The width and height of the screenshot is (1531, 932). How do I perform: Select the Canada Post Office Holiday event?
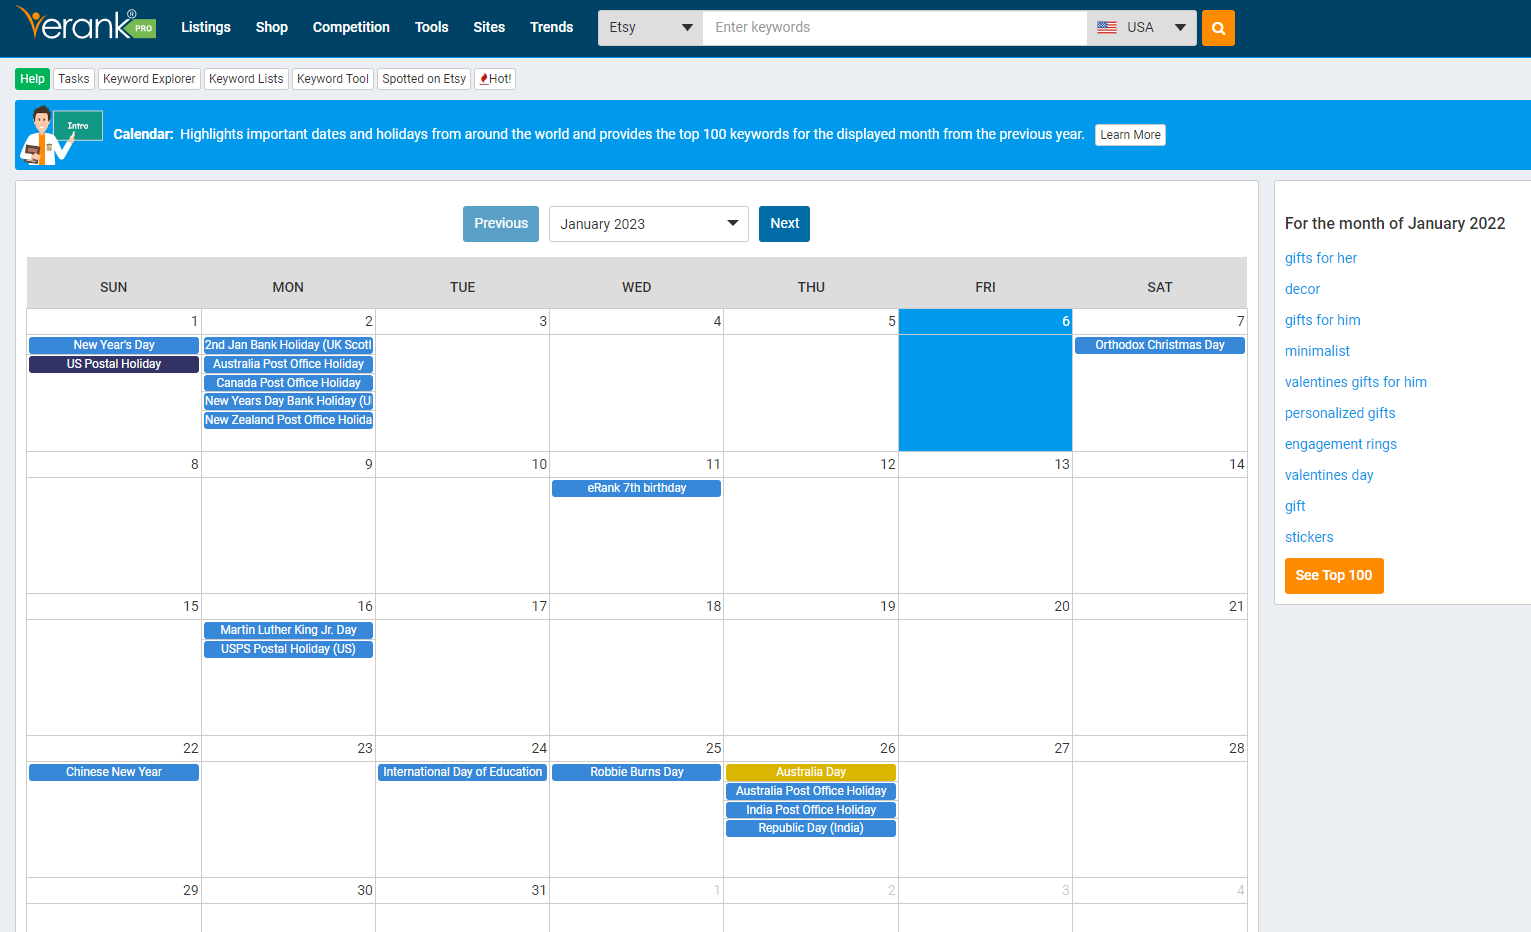point(288,383)
